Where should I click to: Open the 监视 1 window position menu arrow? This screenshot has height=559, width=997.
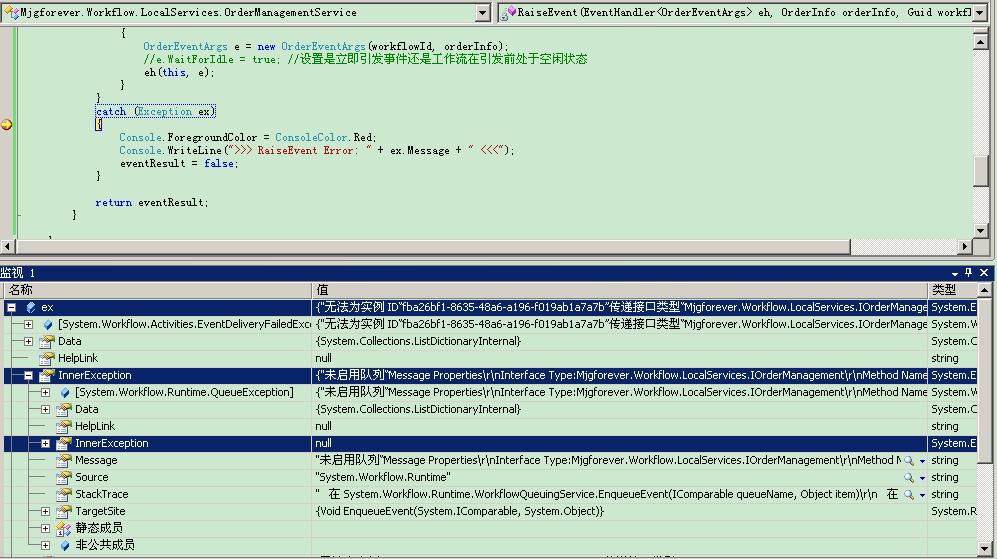click(x=954, y=273)
